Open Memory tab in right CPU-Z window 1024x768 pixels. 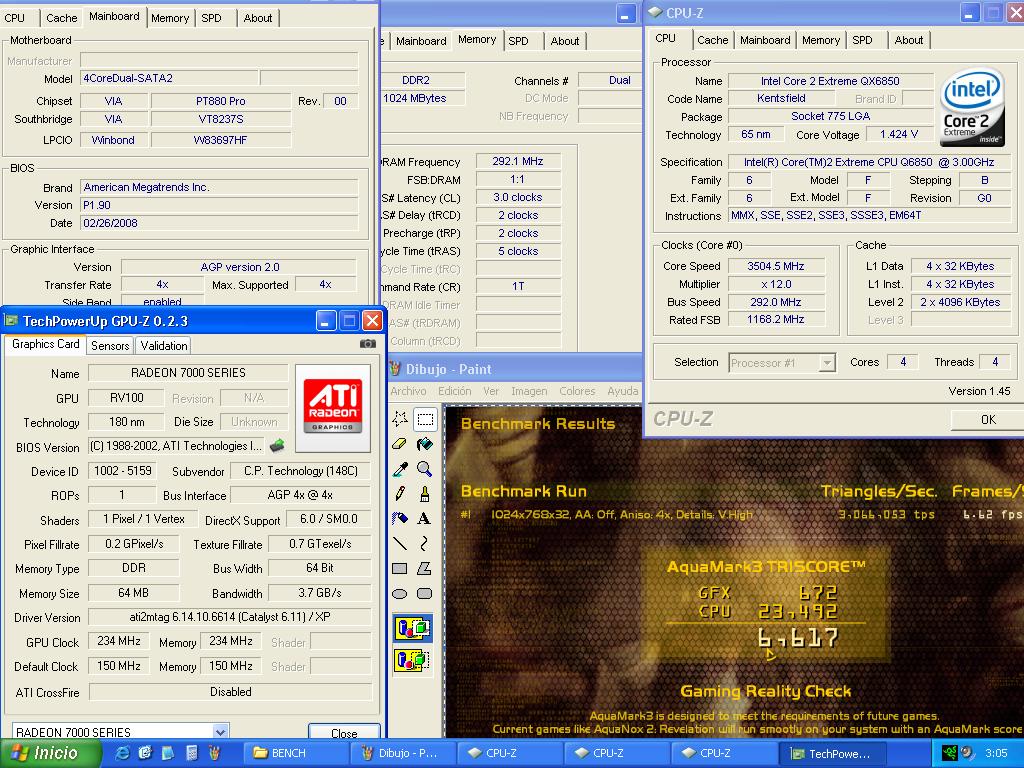tap(821, 40)
